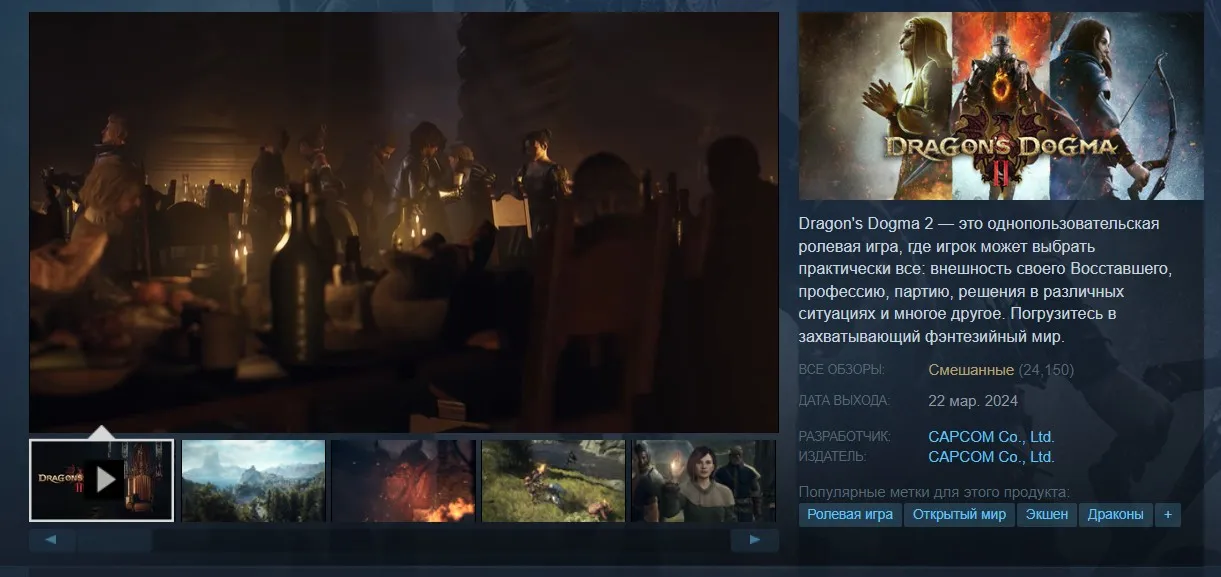Move the thumbnail strip scrollbar handle
The height and width of the screenshot is (577, 1221).
coord(115,540)
